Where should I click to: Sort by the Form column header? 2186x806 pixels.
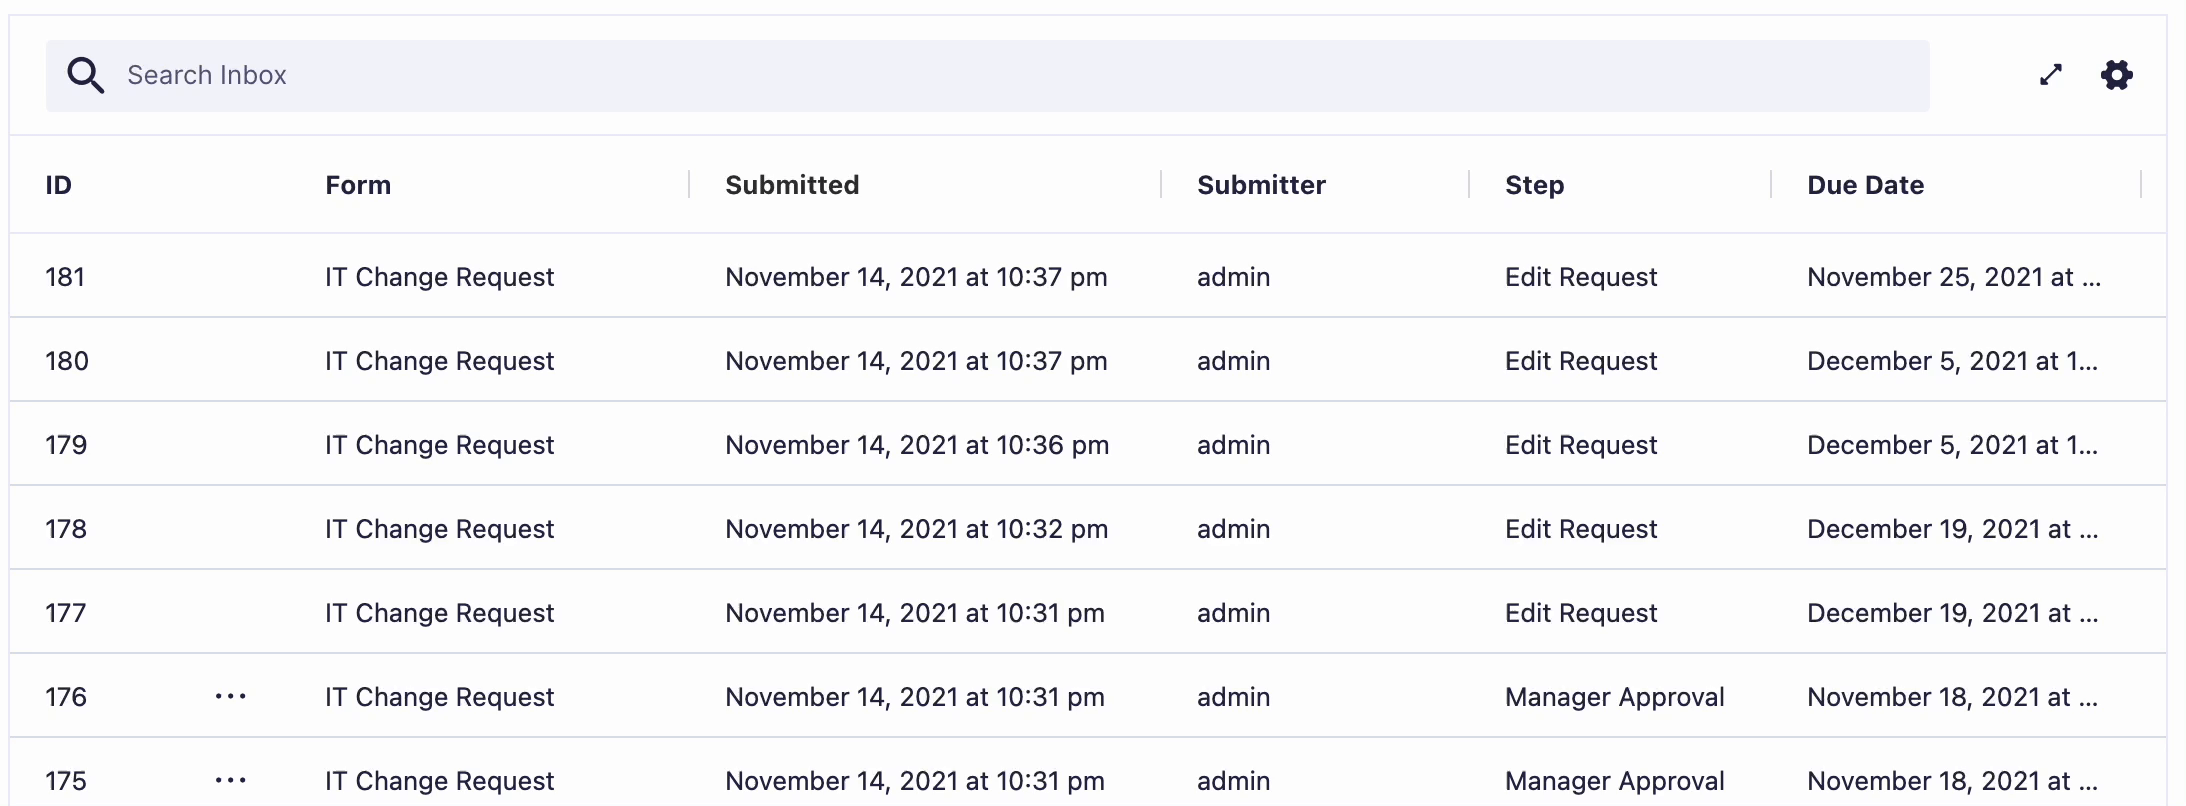358,185
